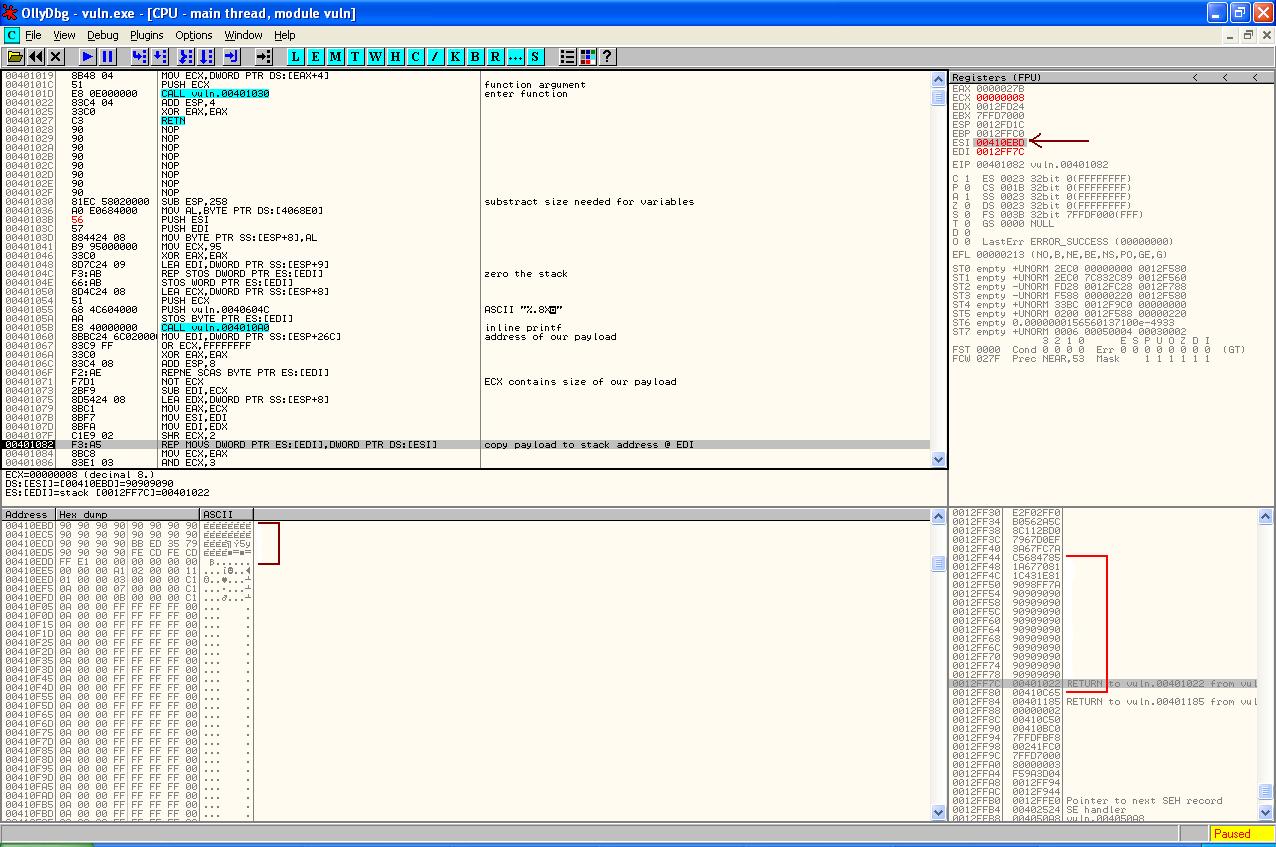The height and width of the screenshot is (847, 1276).
Task: Click the Open file folder icon
Action: 16,57
